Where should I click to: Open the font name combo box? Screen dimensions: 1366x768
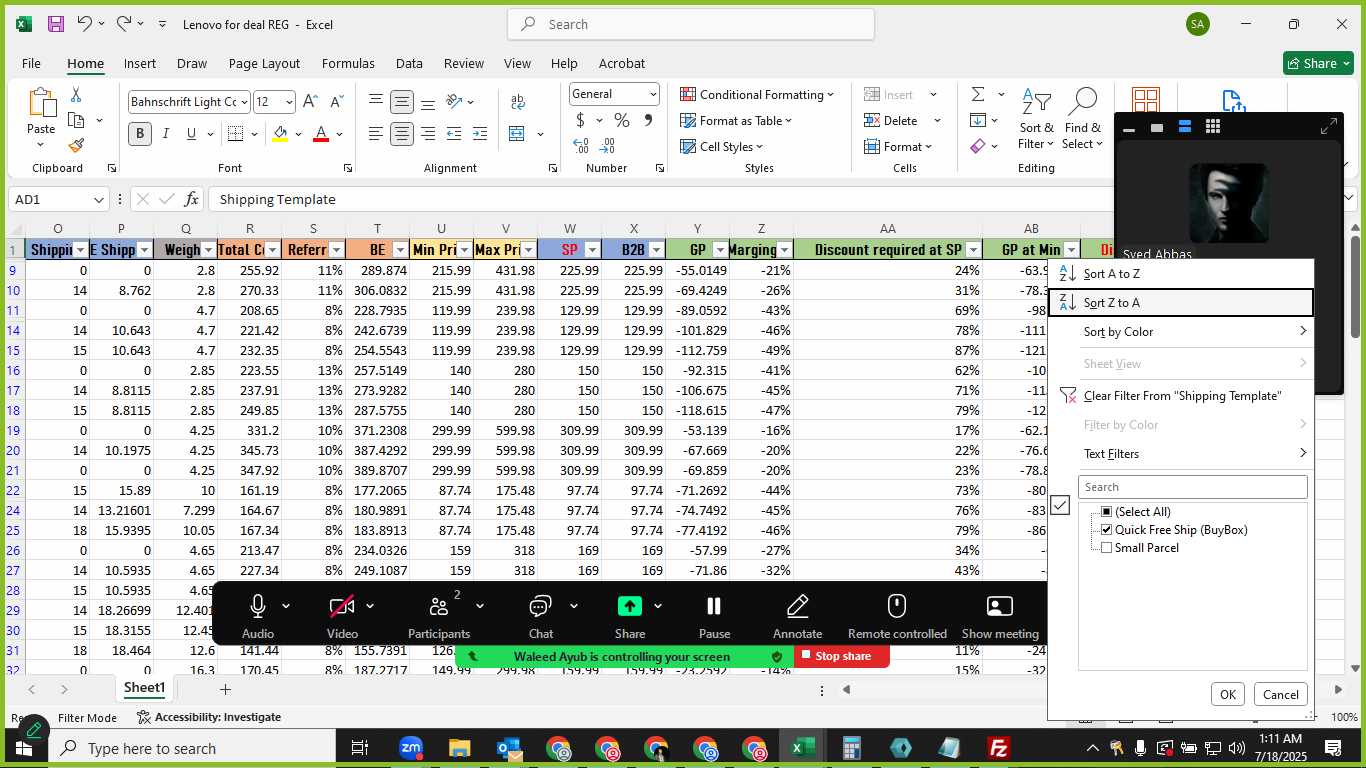(187, 101)
